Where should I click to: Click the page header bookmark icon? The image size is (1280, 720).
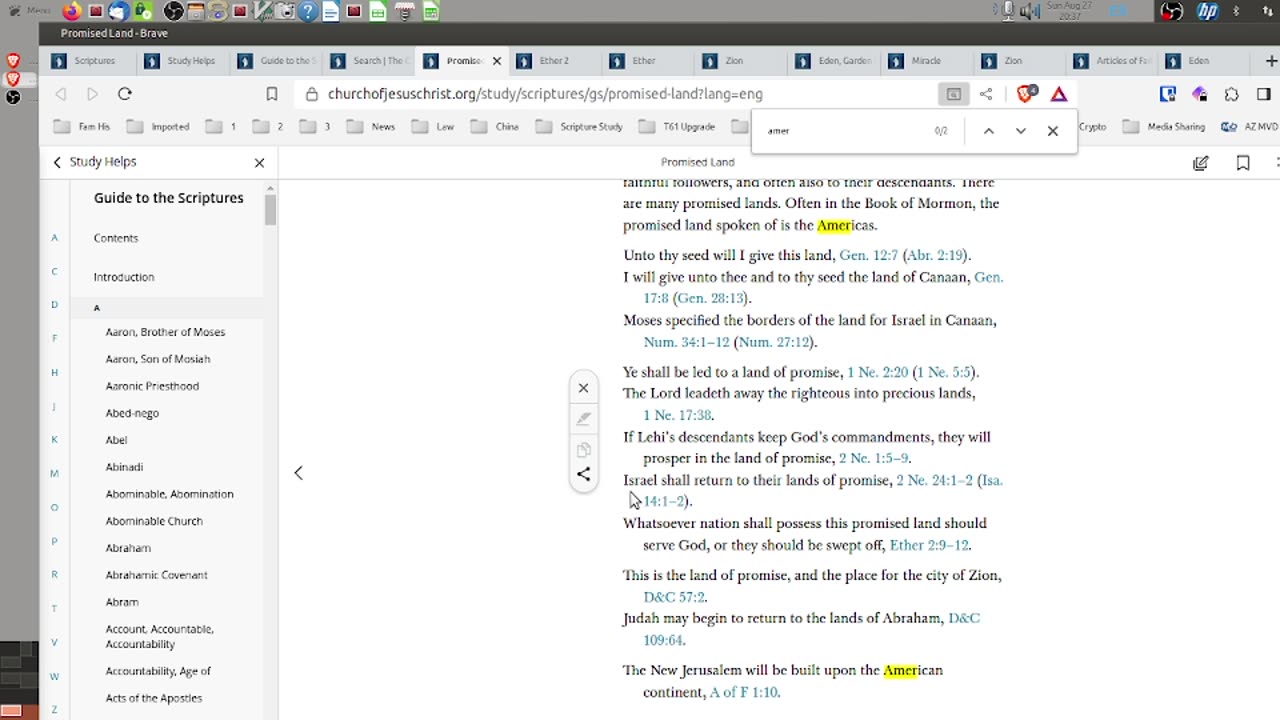pos(1243,163)
